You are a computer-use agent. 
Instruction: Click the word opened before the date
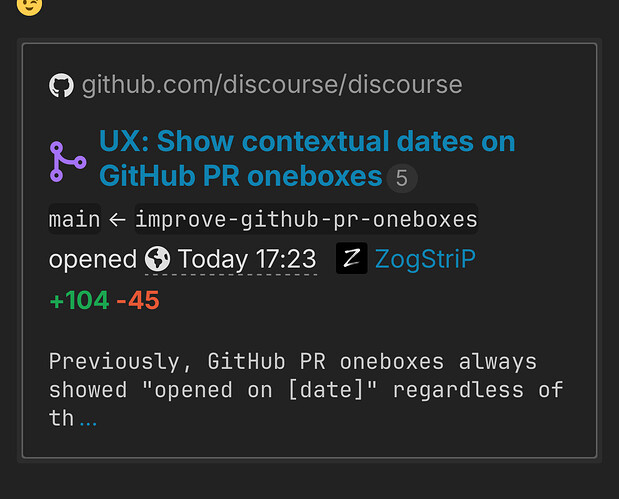(x=93, y=259)
